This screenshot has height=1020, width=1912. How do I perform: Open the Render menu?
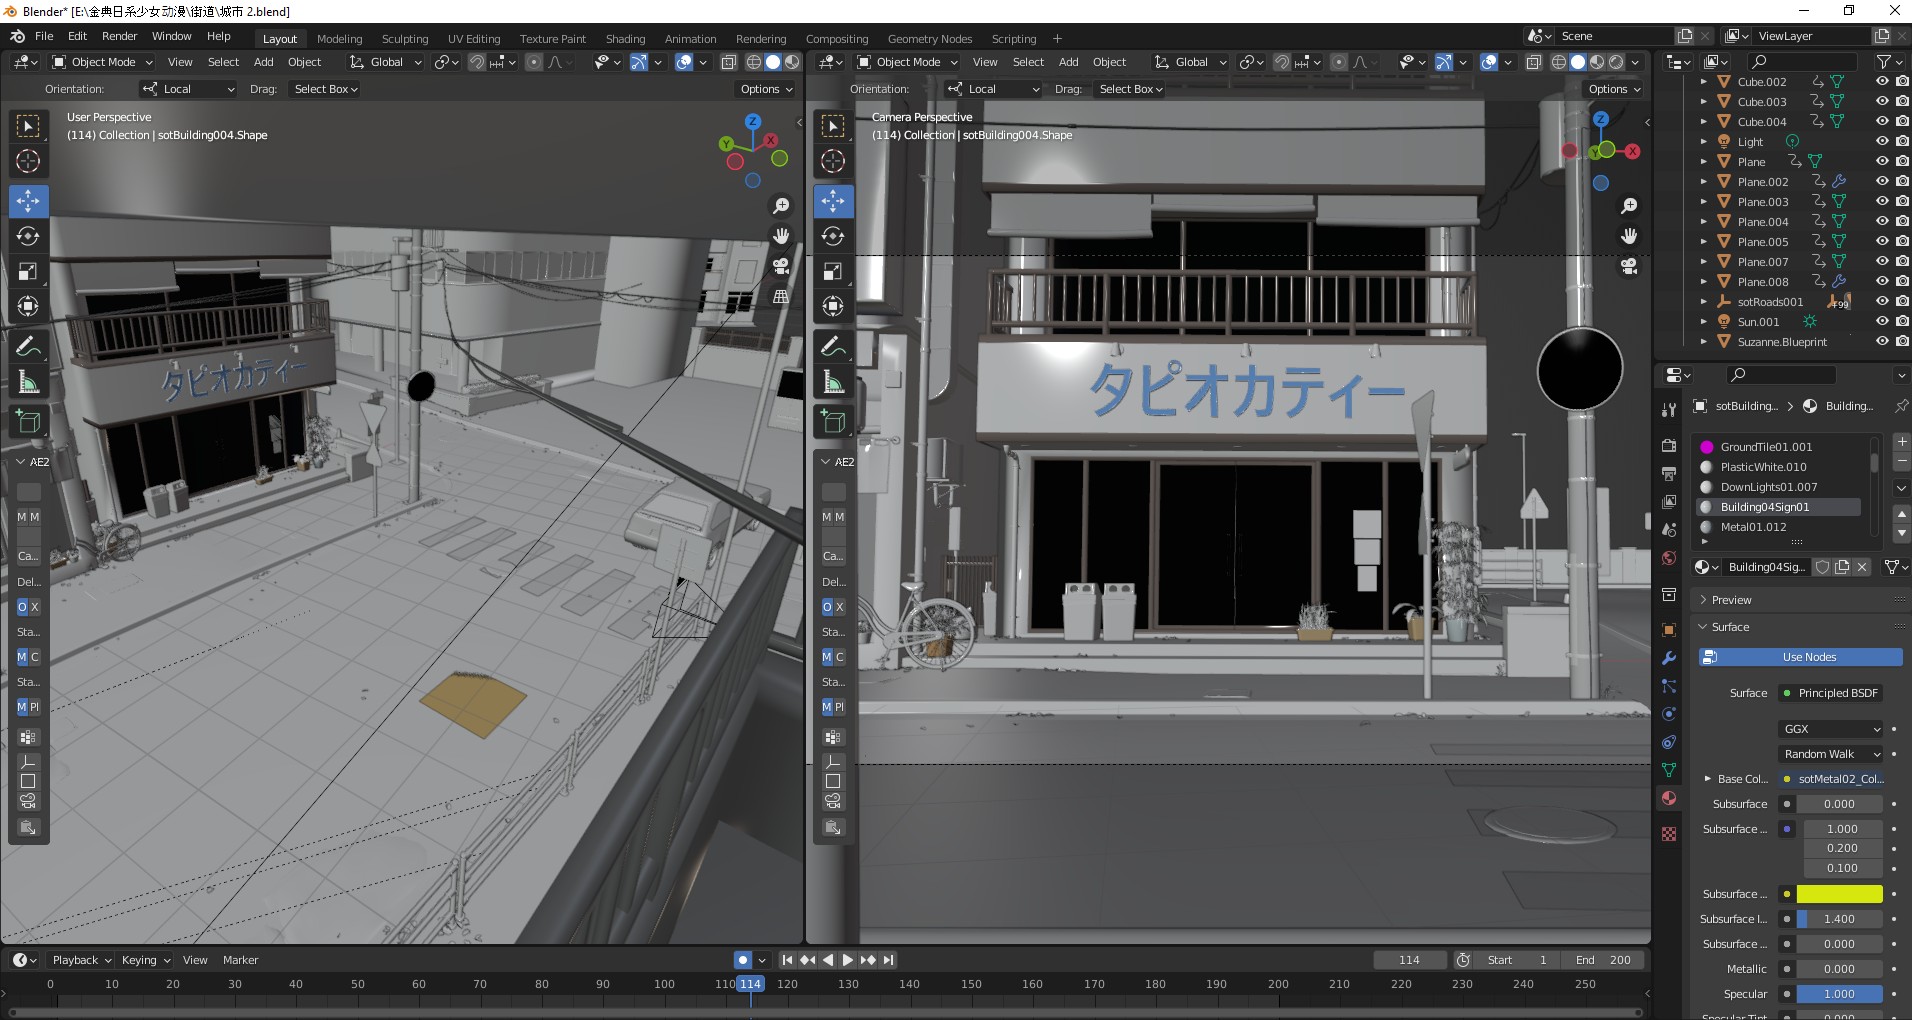point(119,36)
